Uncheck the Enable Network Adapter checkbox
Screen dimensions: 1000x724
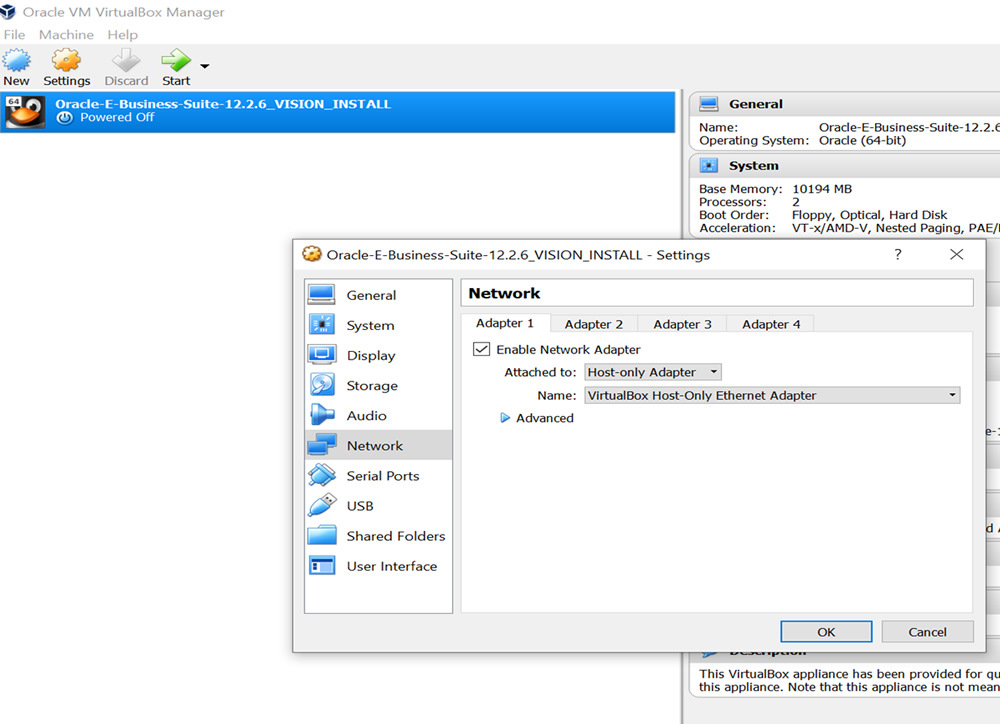481,349
